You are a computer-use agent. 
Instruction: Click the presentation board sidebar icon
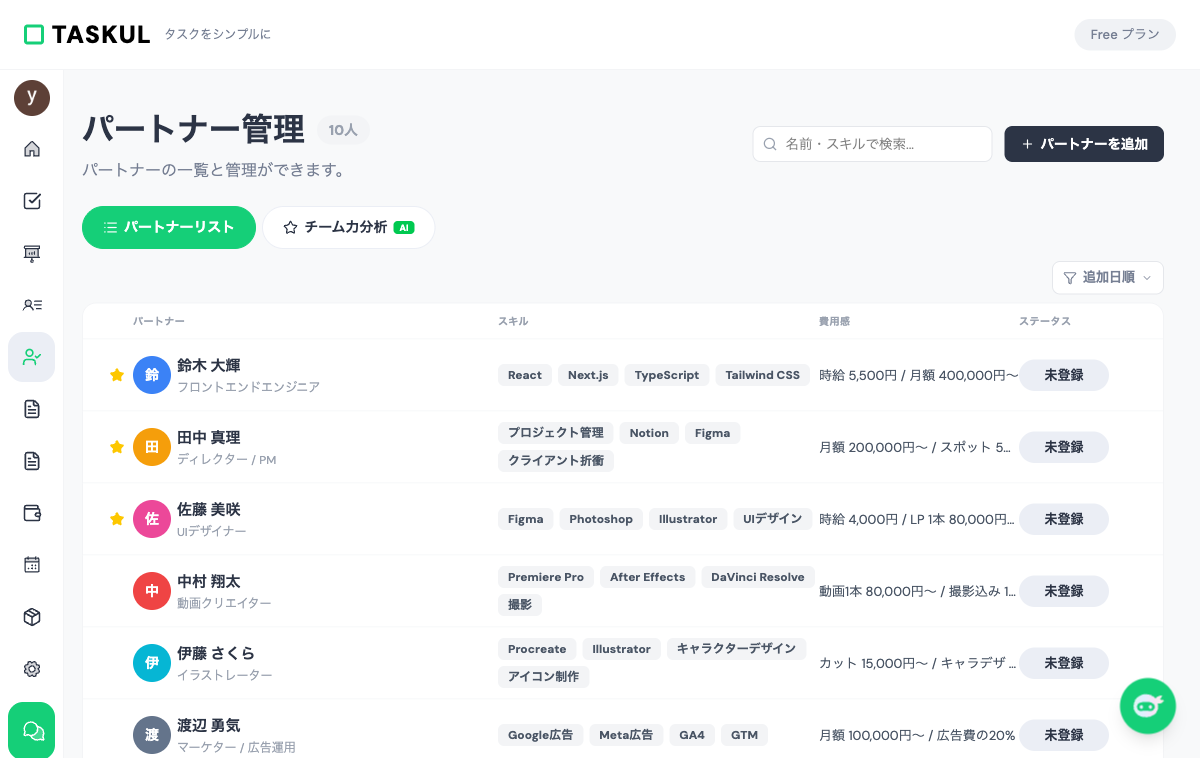pos(32,253)
